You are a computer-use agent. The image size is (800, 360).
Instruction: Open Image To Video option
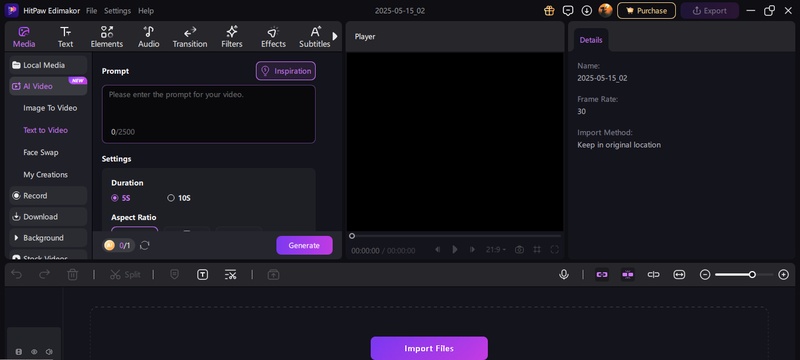(50, 108)
